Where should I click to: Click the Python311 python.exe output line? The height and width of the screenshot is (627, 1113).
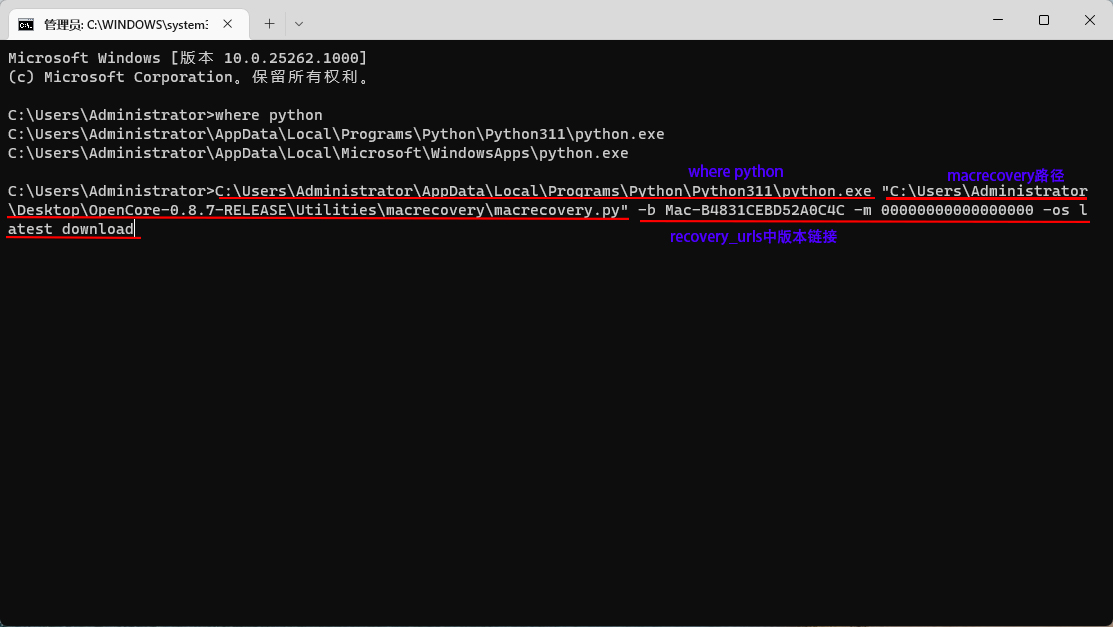336,134
